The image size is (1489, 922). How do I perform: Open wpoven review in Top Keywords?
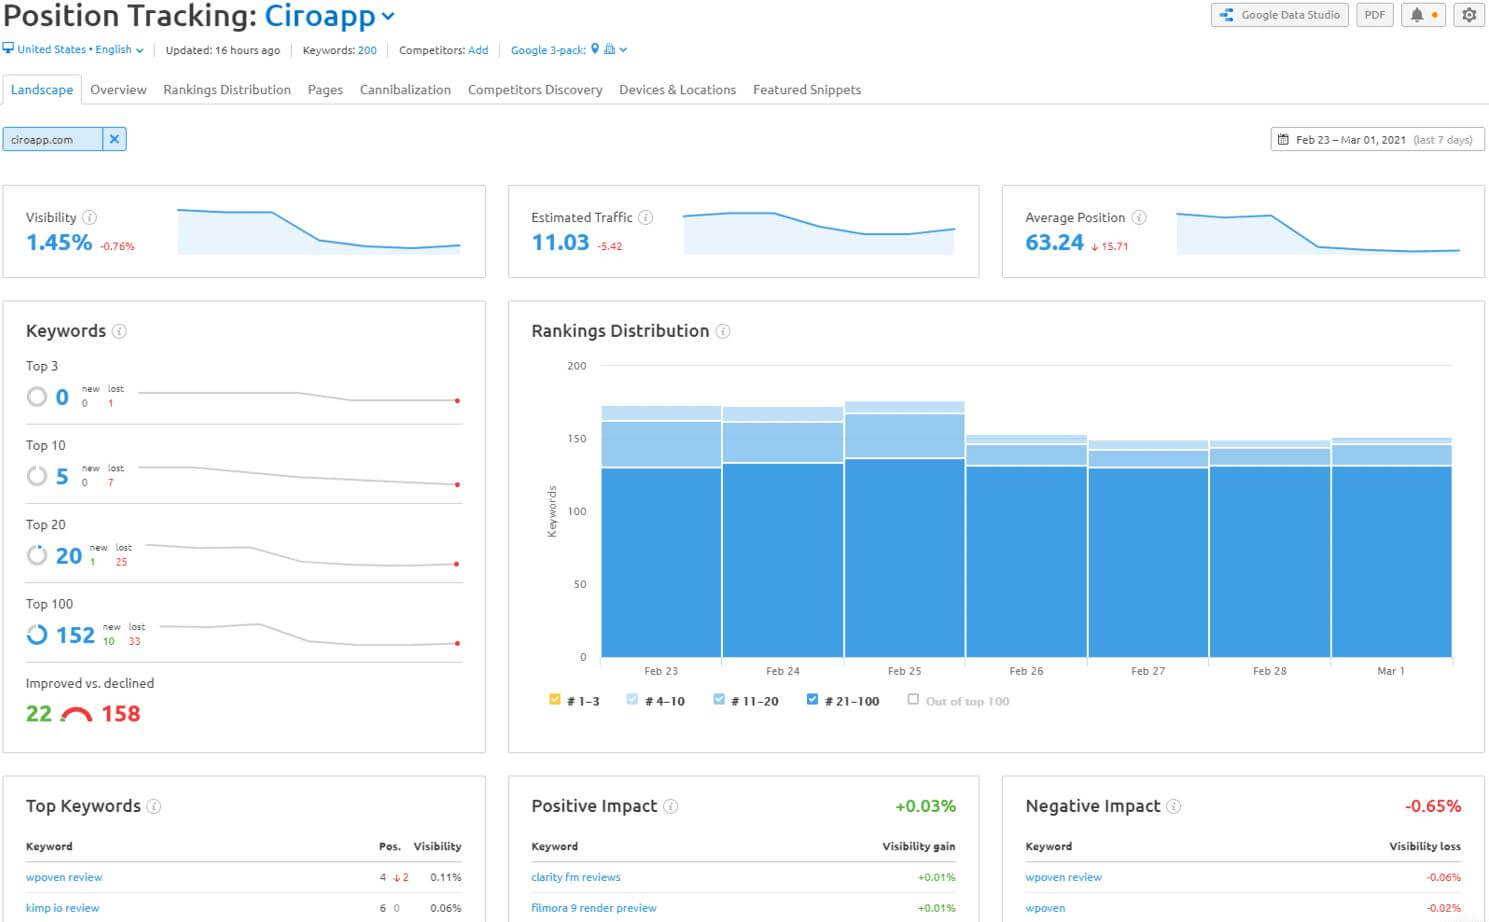click(64, 877)
